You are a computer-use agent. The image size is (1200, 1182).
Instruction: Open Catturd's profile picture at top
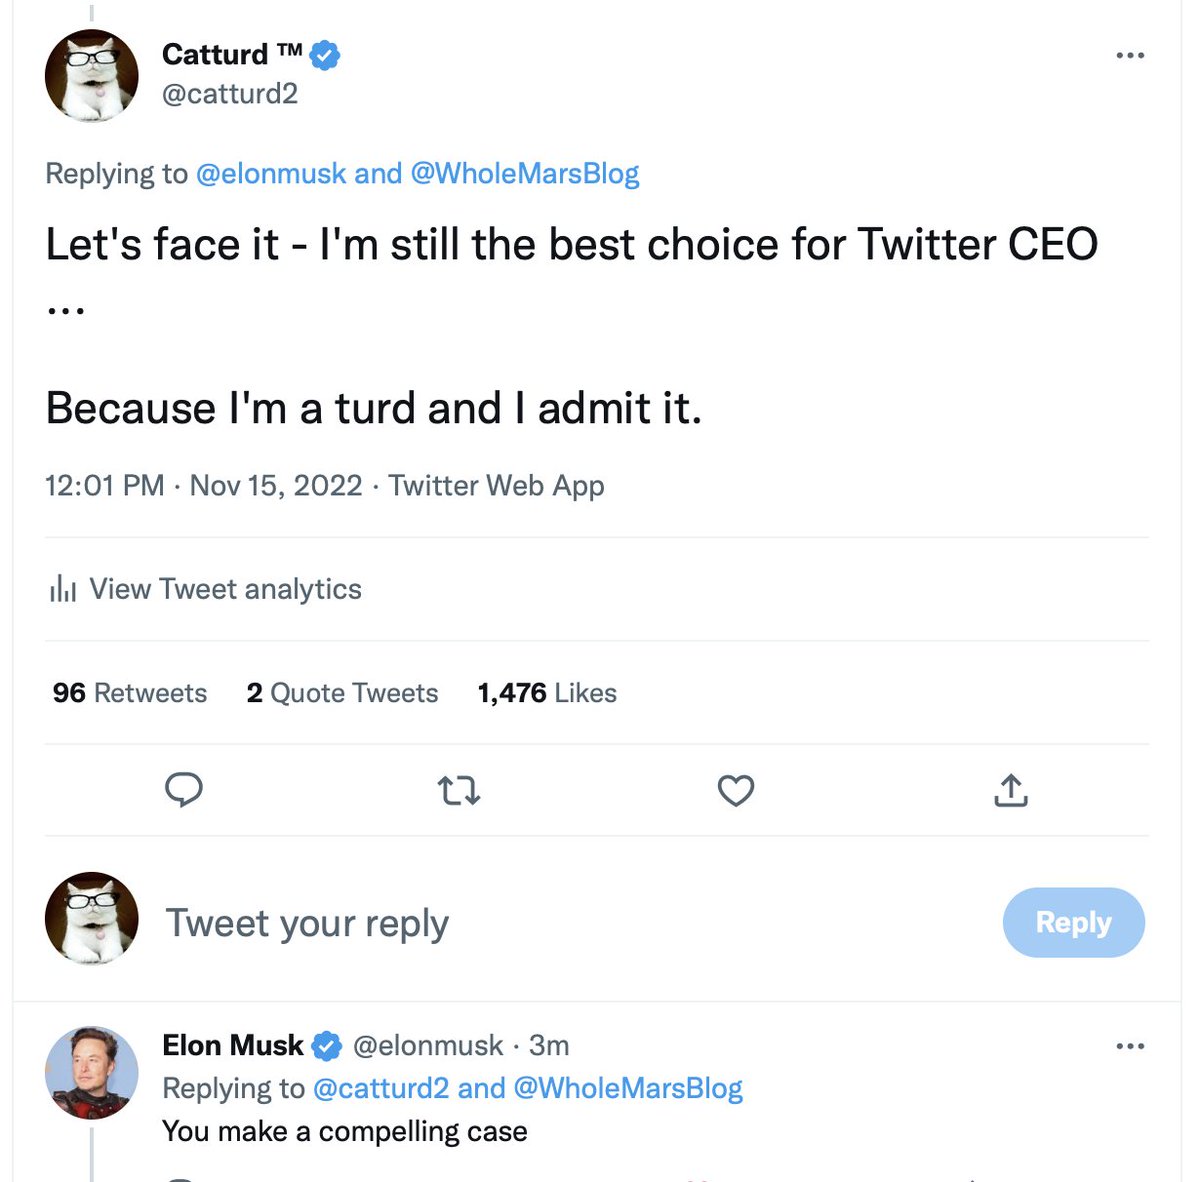tap(92, 76)
